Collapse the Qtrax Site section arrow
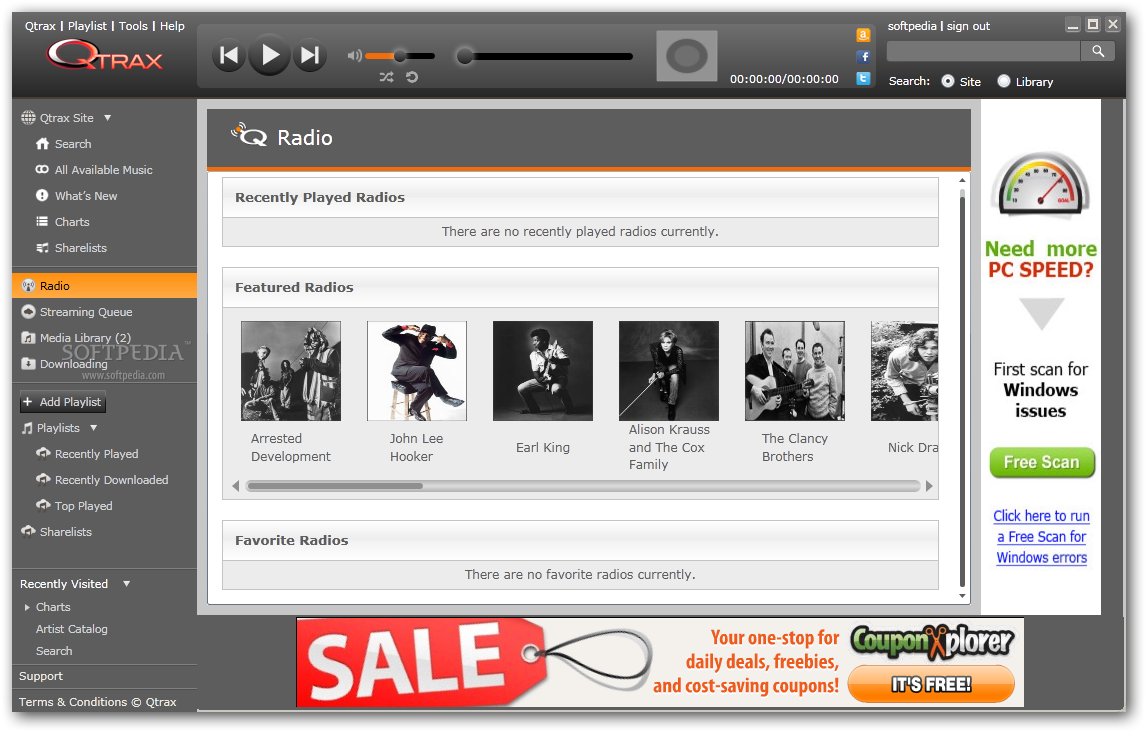 [107, 118]
